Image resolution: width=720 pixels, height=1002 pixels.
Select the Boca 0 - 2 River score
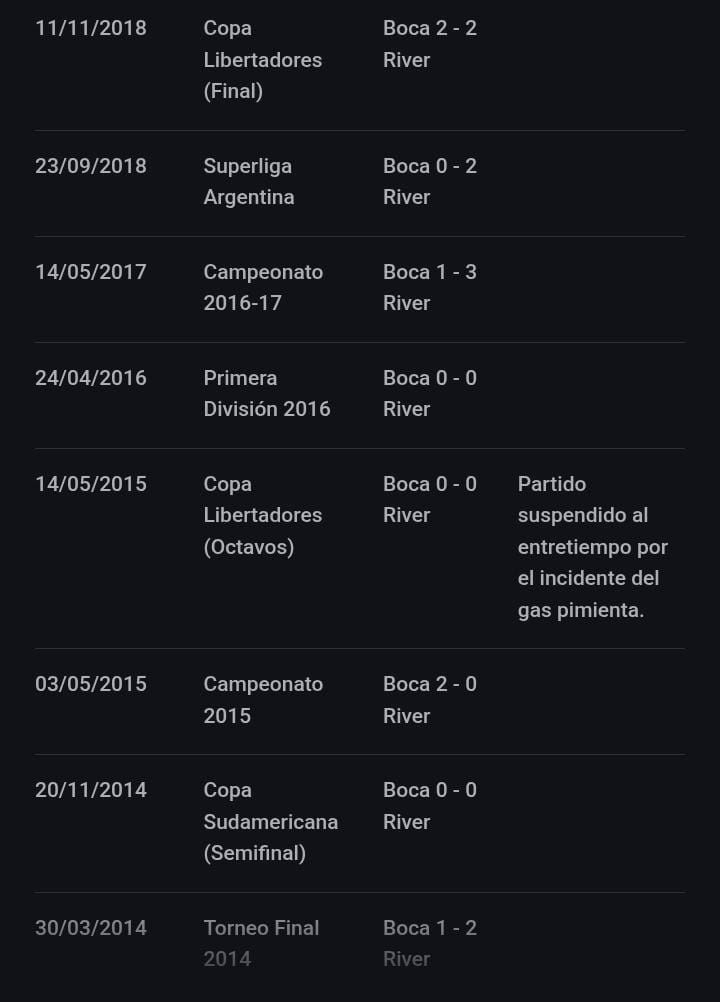429,182
